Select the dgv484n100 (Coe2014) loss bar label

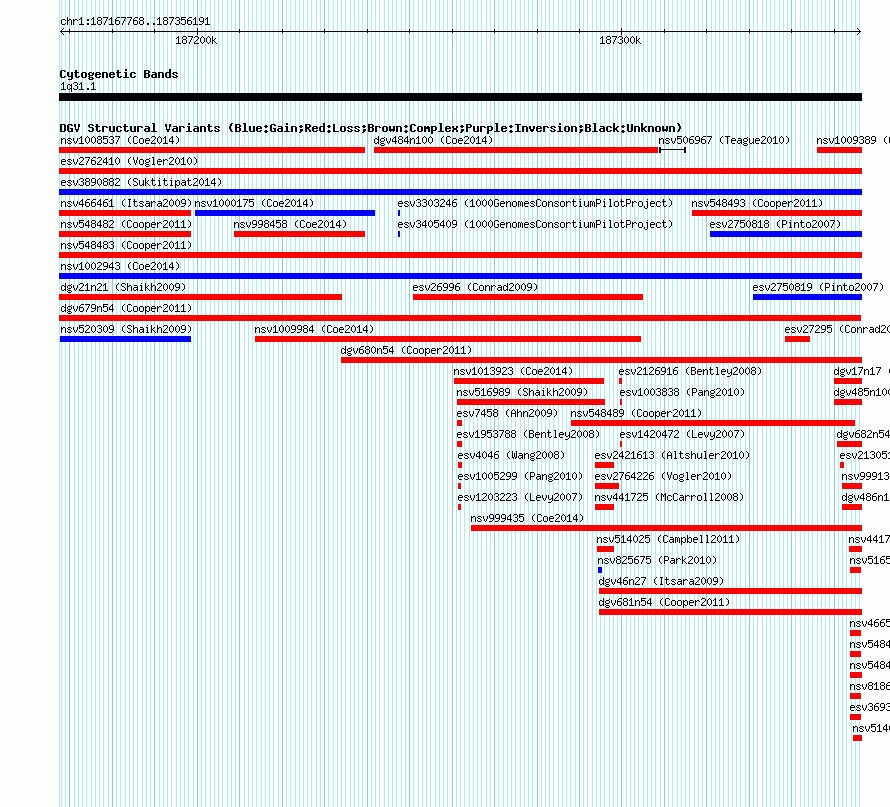[x=433, y=140]
